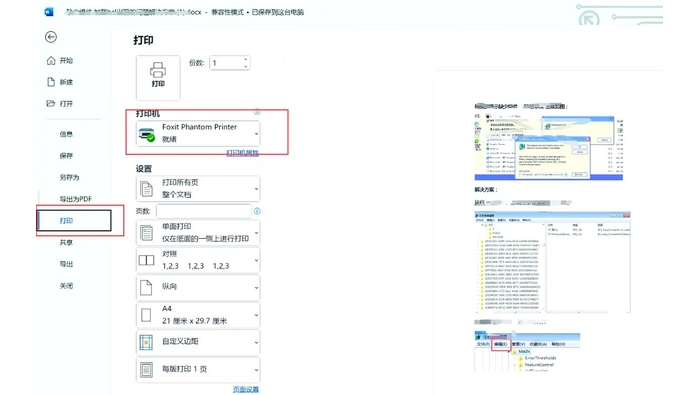Open the 共享 share page
The image size is (700, 395).
coord(66,242)
